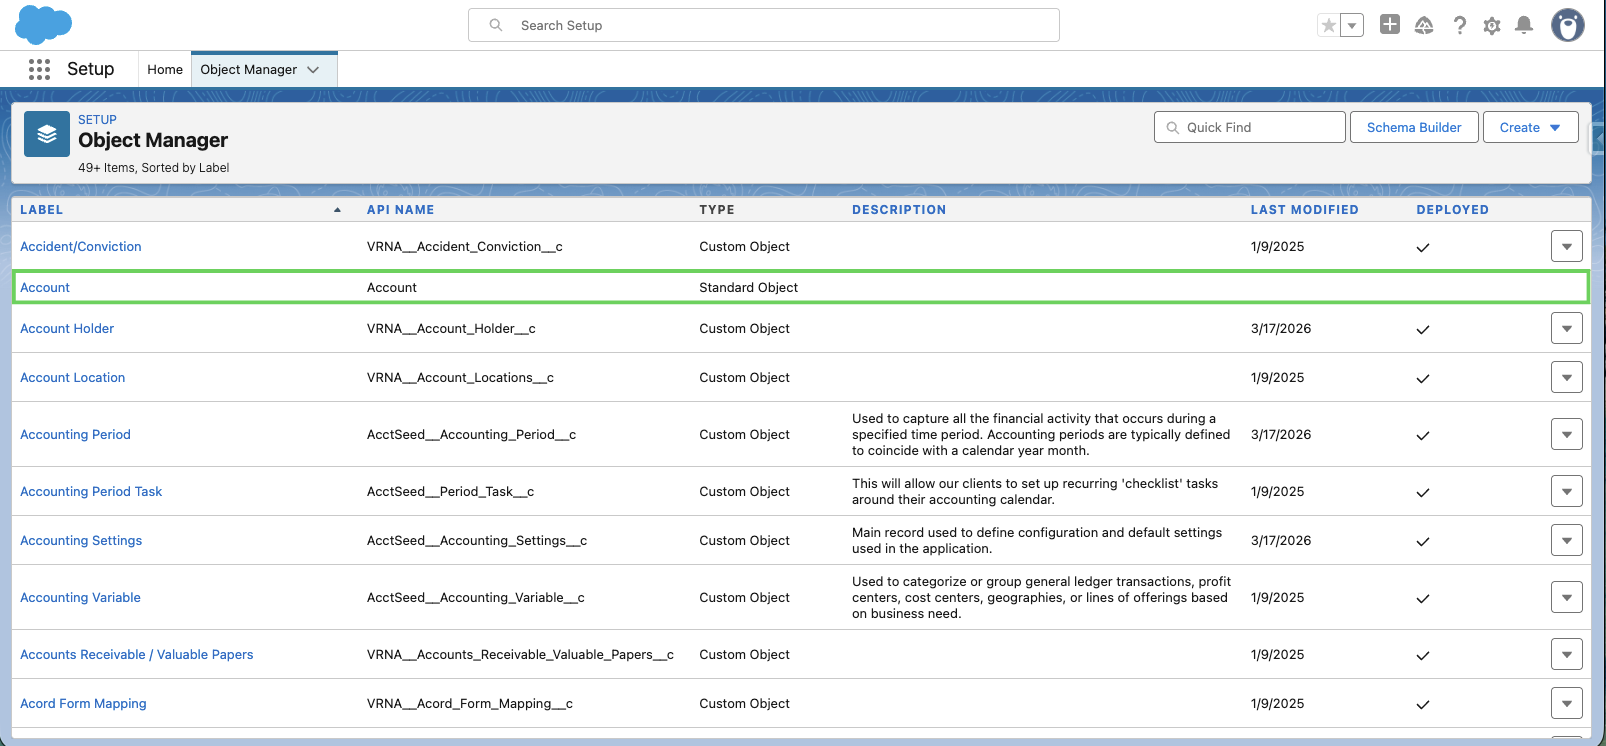
Task: Click into the Quick Find box
Action: (x=1250, y=127)
